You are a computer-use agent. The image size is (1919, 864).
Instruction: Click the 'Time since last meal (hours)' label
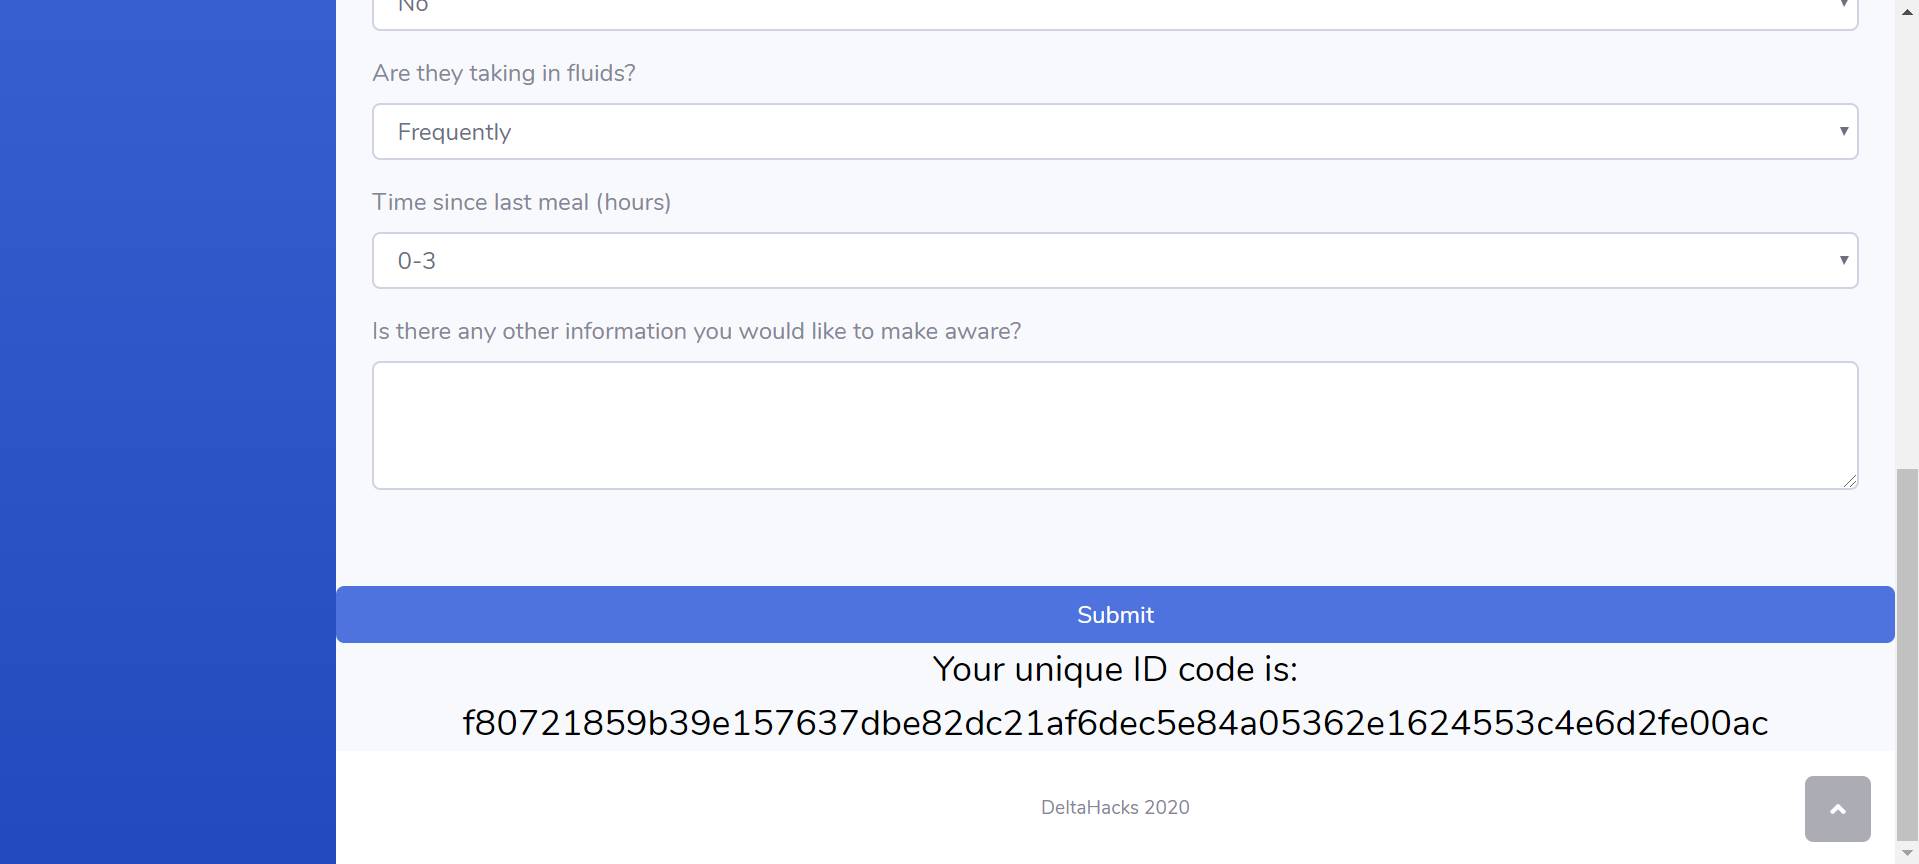[521, 202]
